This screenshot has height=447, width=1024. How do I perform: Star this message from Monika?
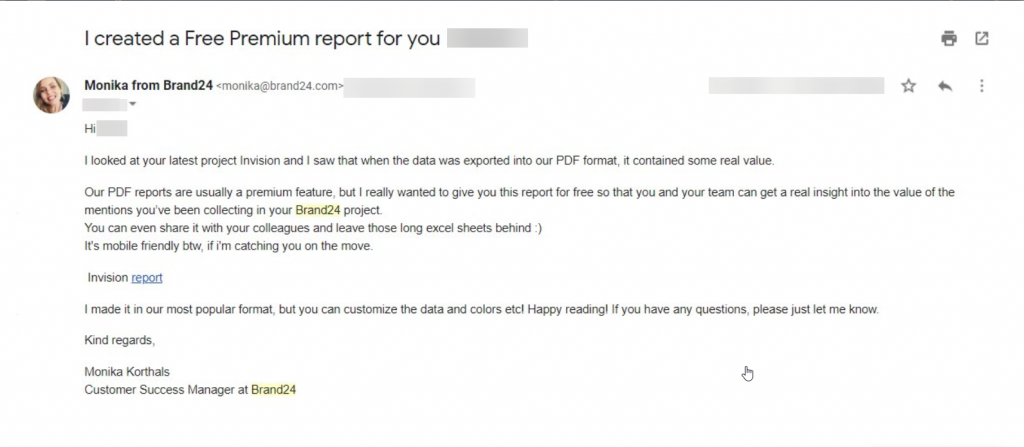pos(908,86)
